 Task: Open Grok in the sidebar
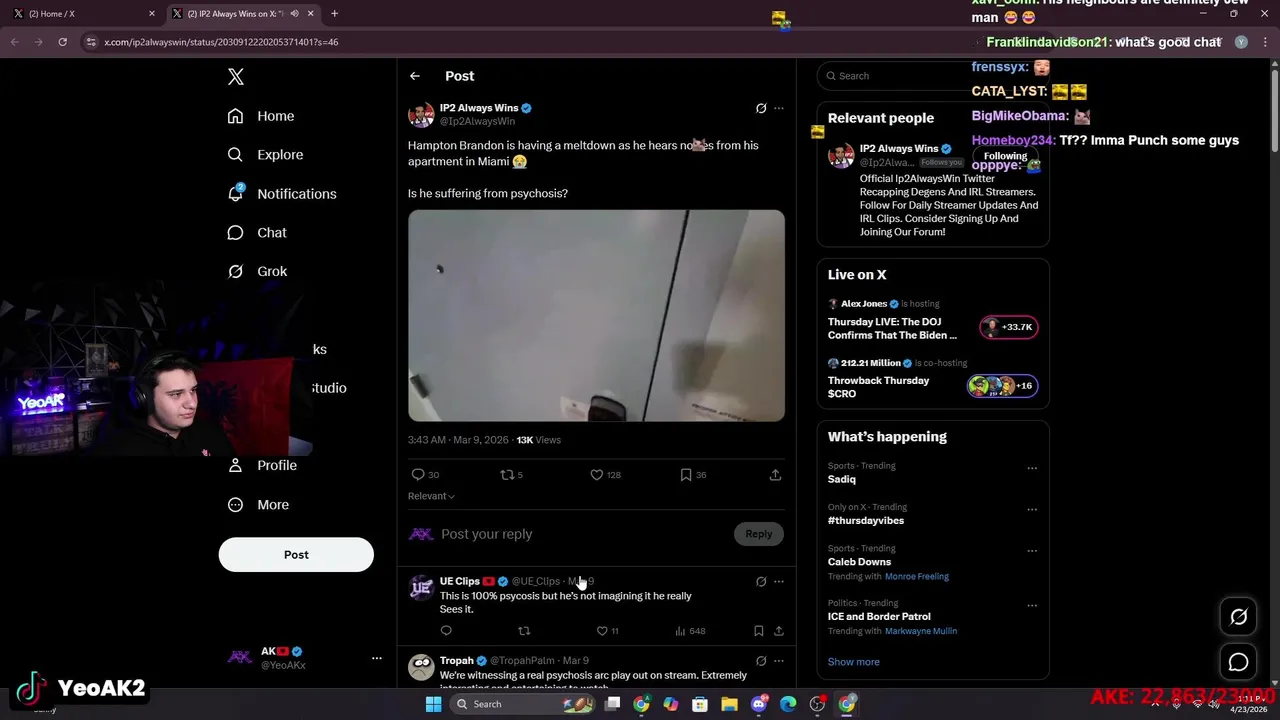tap(257, 271)
